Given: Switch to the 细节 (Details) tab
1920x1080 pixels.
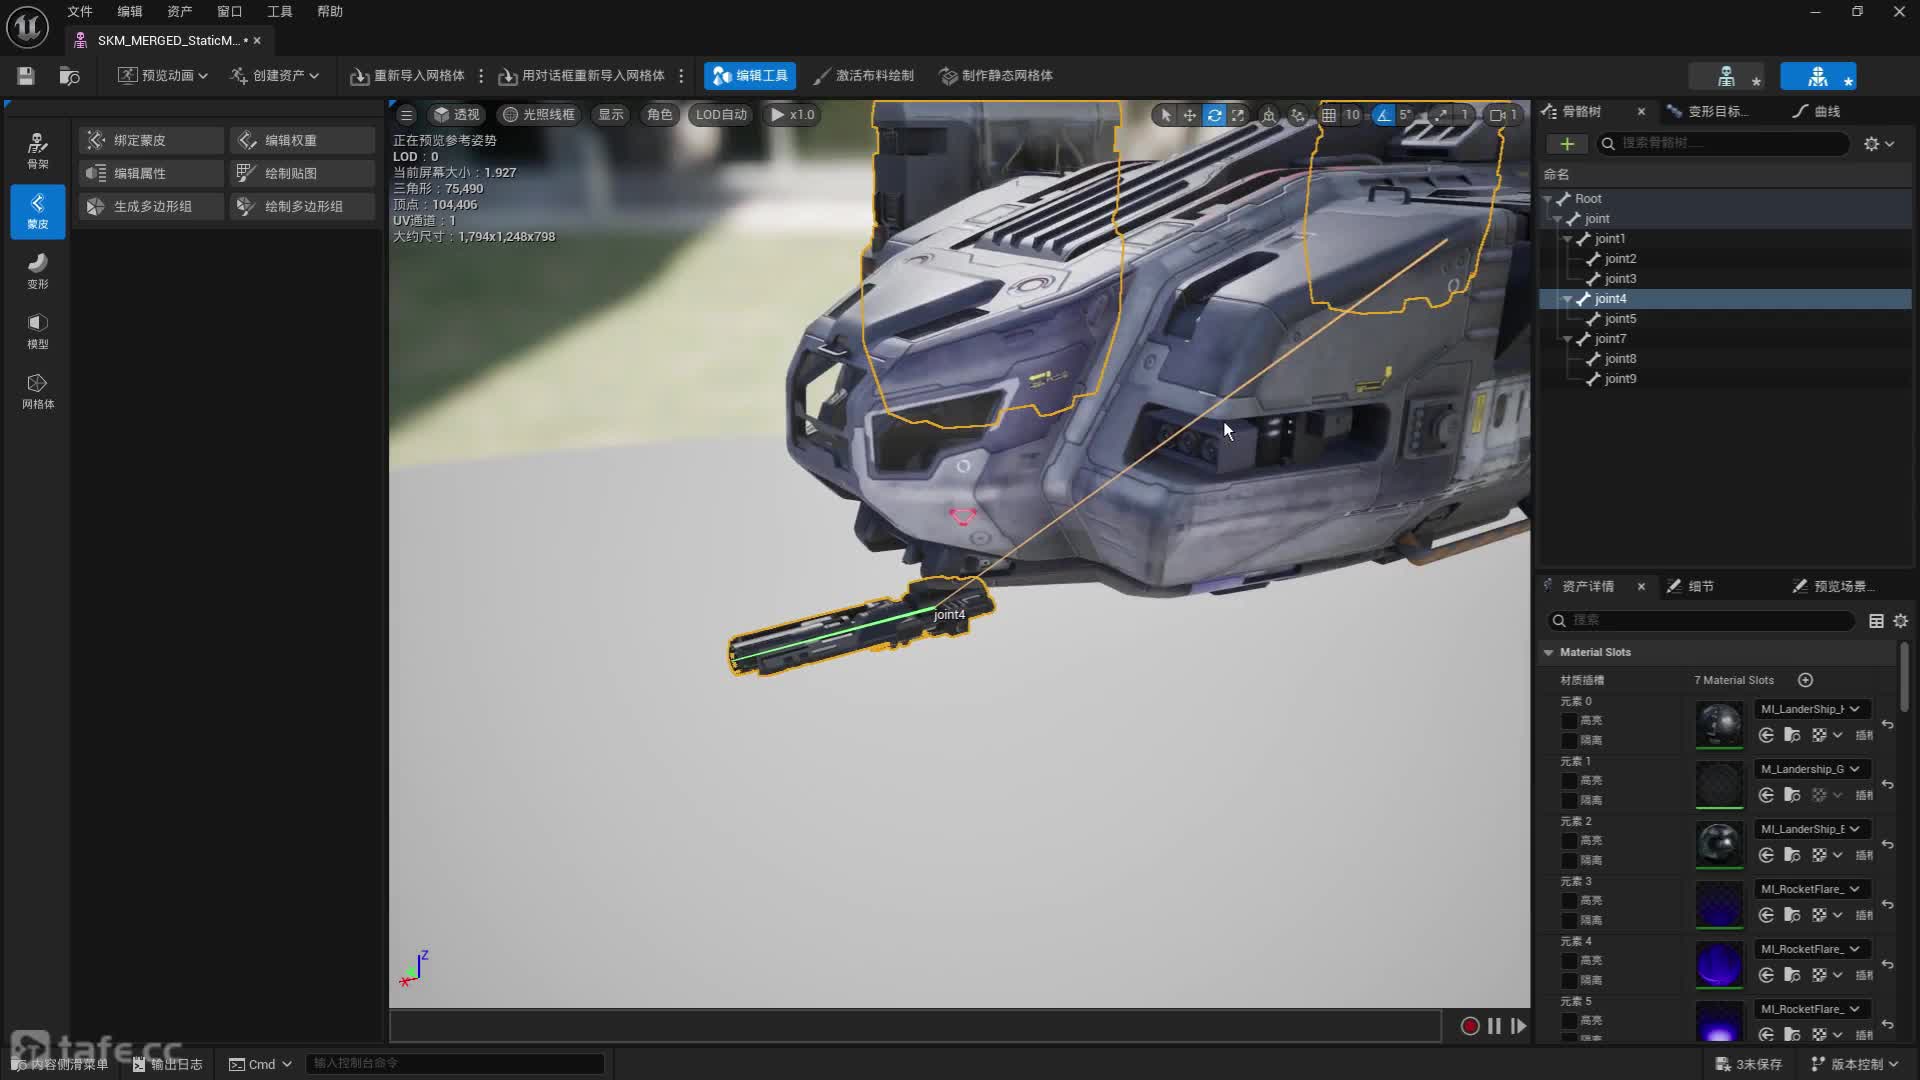Looking at the screenshot, I should [1700, 586].
